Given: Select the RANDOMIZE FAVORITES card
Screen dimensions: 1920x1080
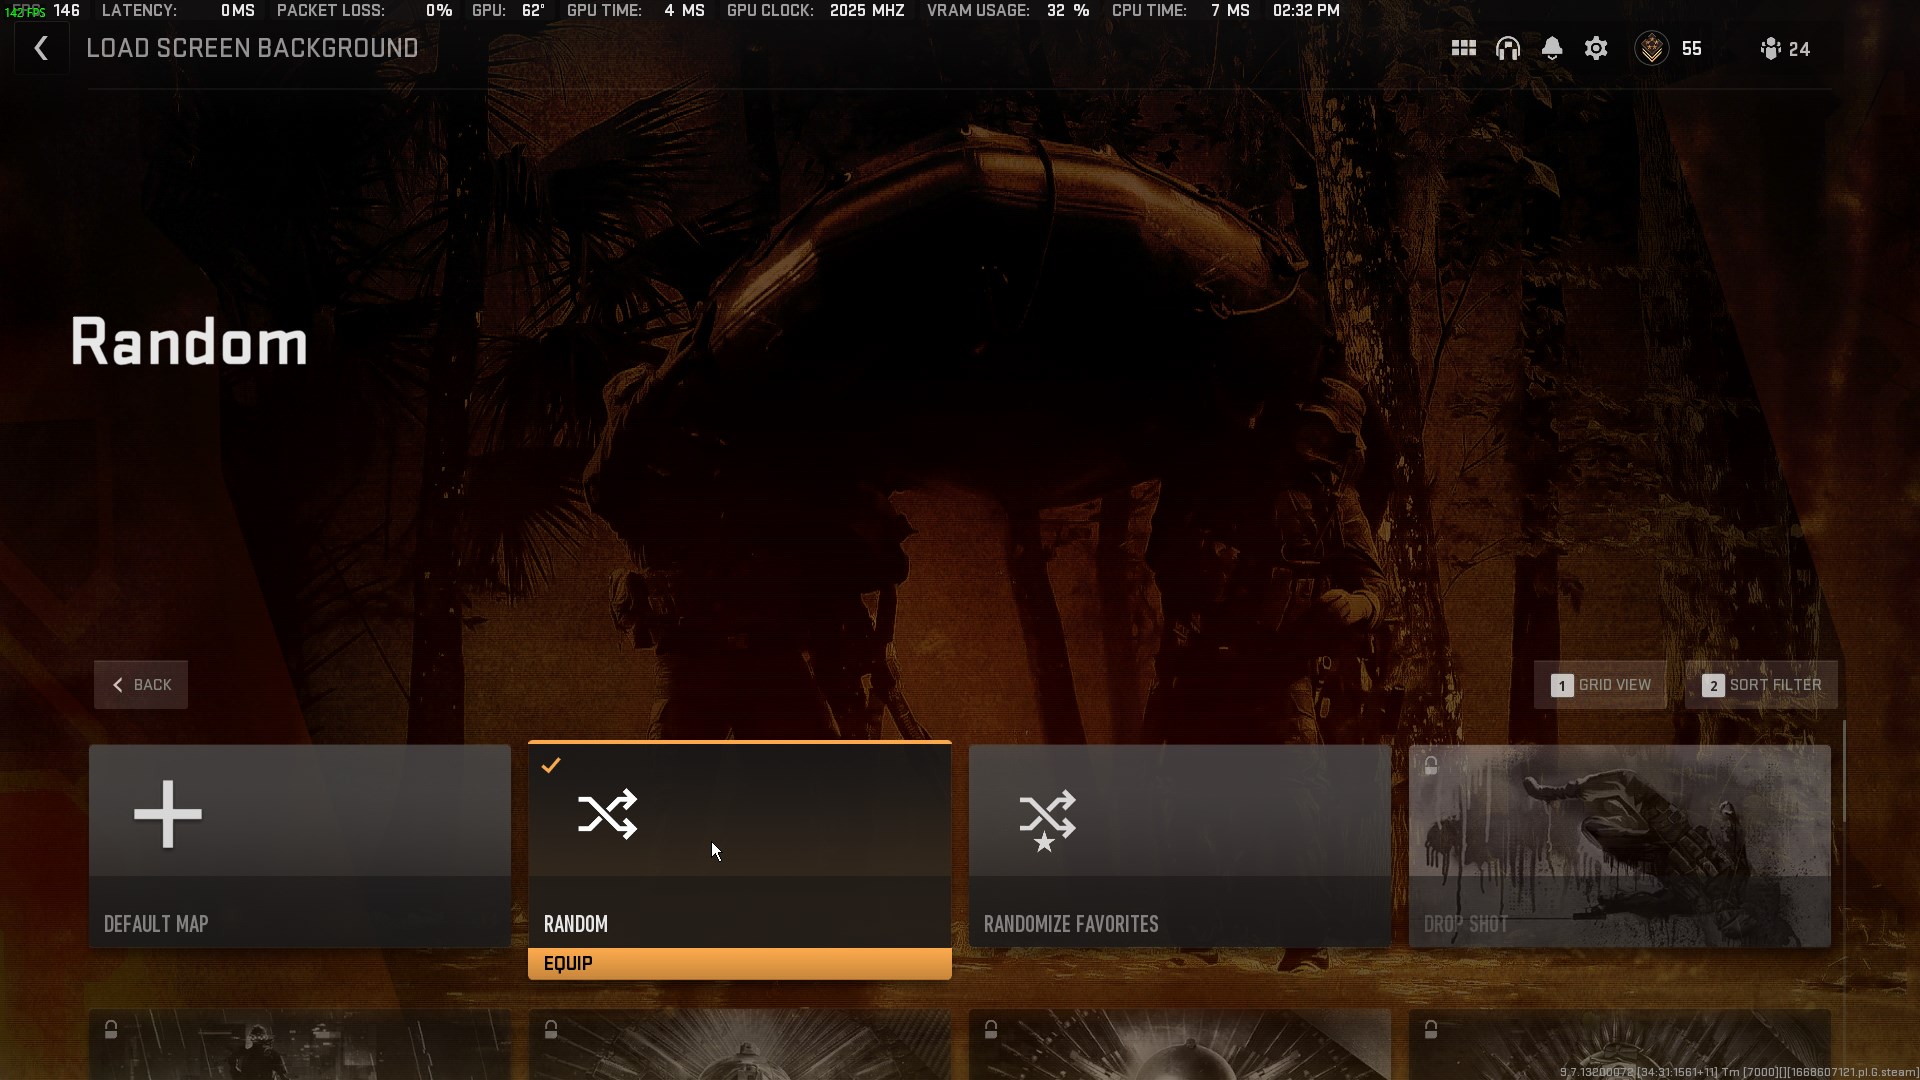Looking at the screenshot, I should pyautogui.click(x=1180, y=846).
